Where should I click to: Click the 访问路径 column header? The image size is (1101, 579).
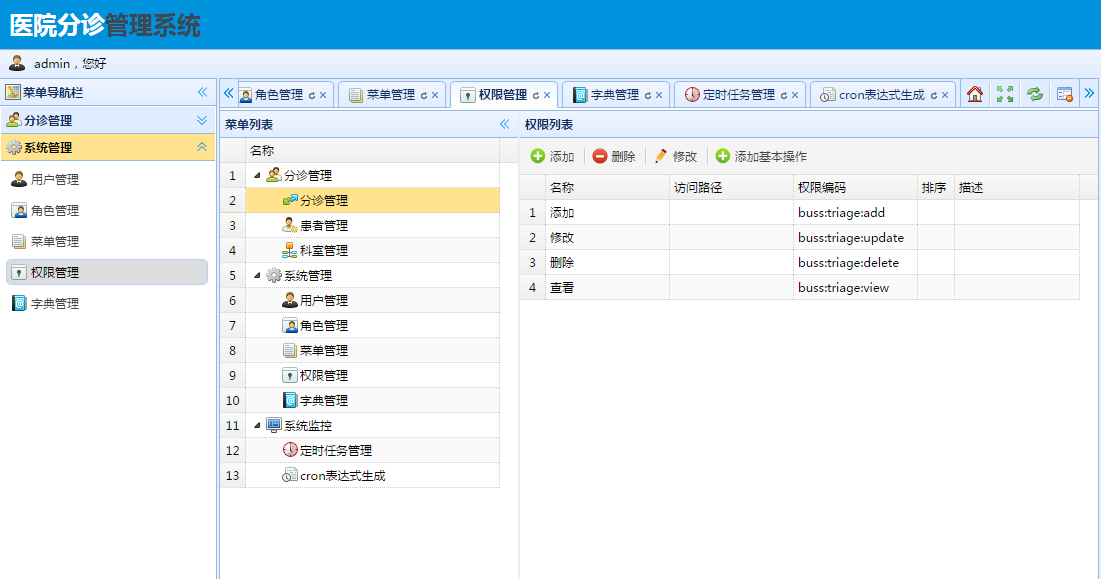(732, 187)
